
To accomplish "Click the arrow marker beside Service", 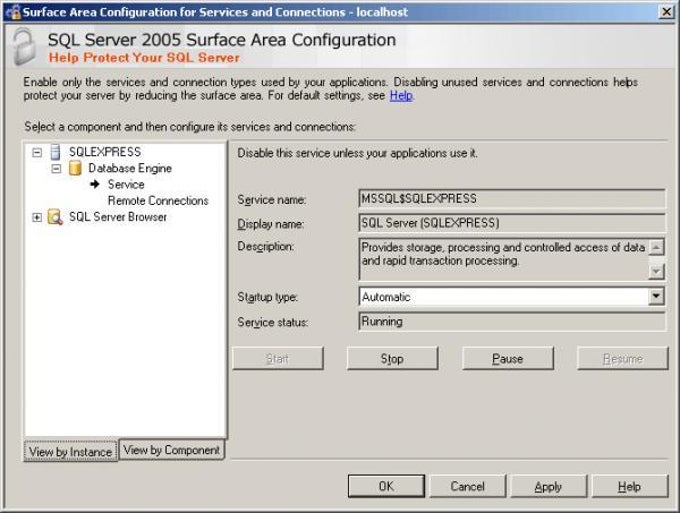I will click(x=95, y=184).
